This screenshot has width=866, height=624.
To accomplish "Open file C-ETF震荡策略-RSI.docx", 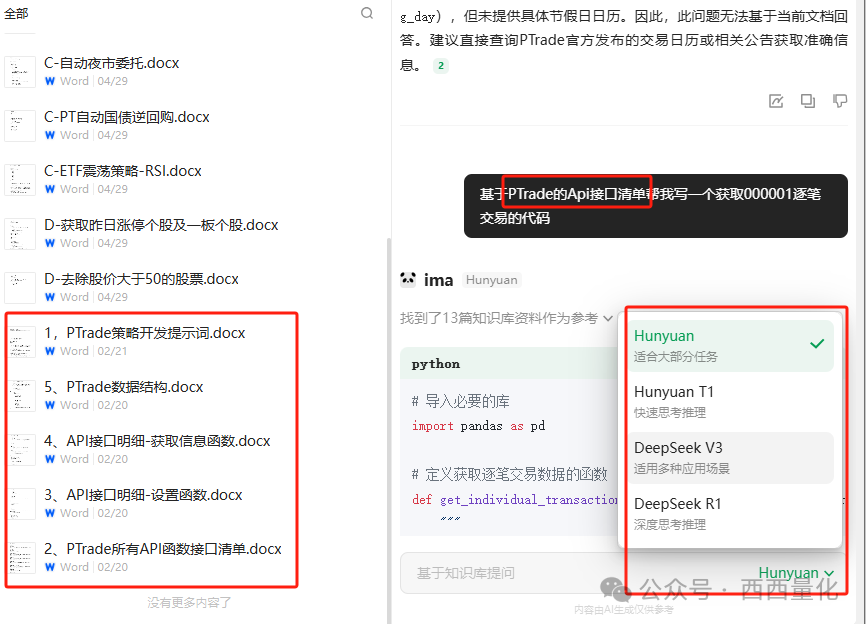I will pyautogui.click(x=123, y=171).
